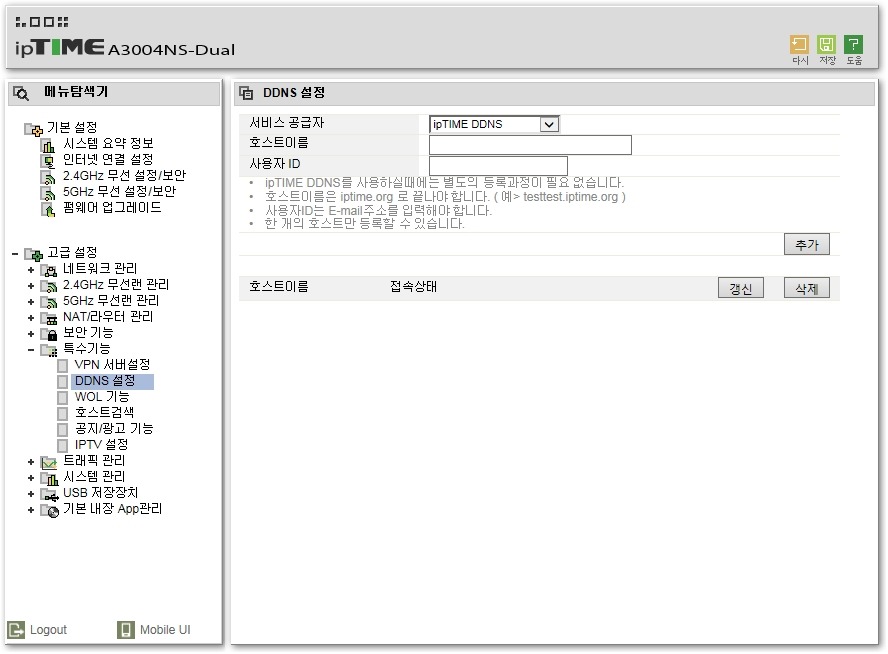Open IPTV 설정 menu item
Viewport: 888px width, 654px height.
coord(101,445)
